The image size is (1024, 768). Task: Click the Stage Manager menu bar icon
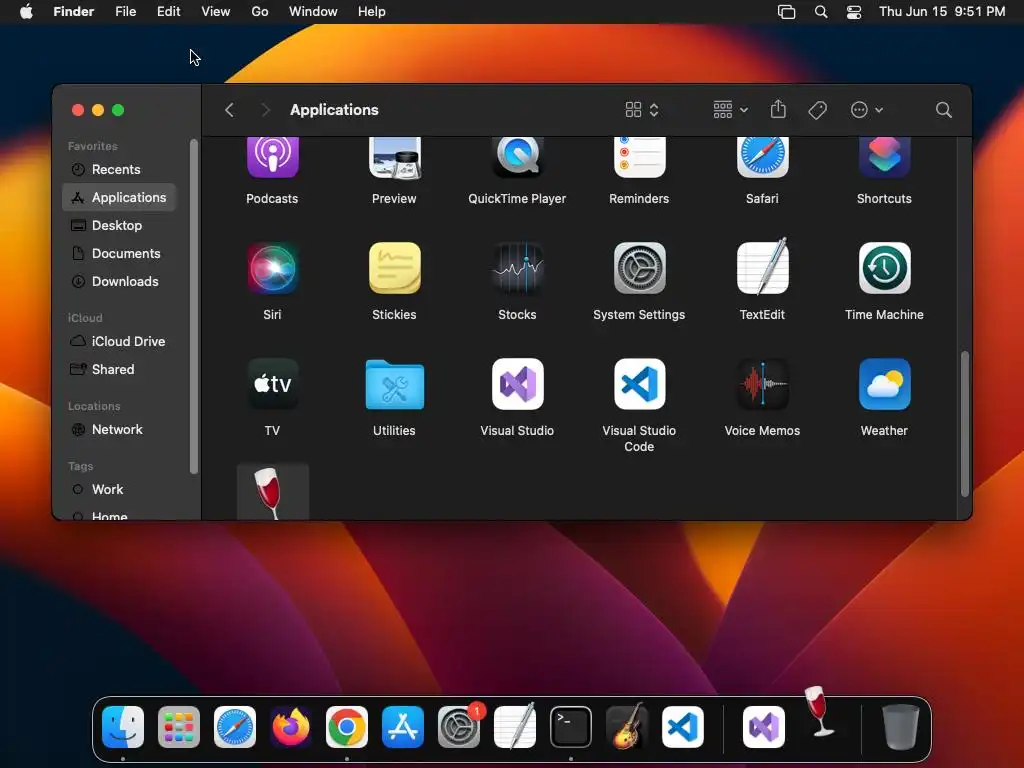(x=786, y=12)
